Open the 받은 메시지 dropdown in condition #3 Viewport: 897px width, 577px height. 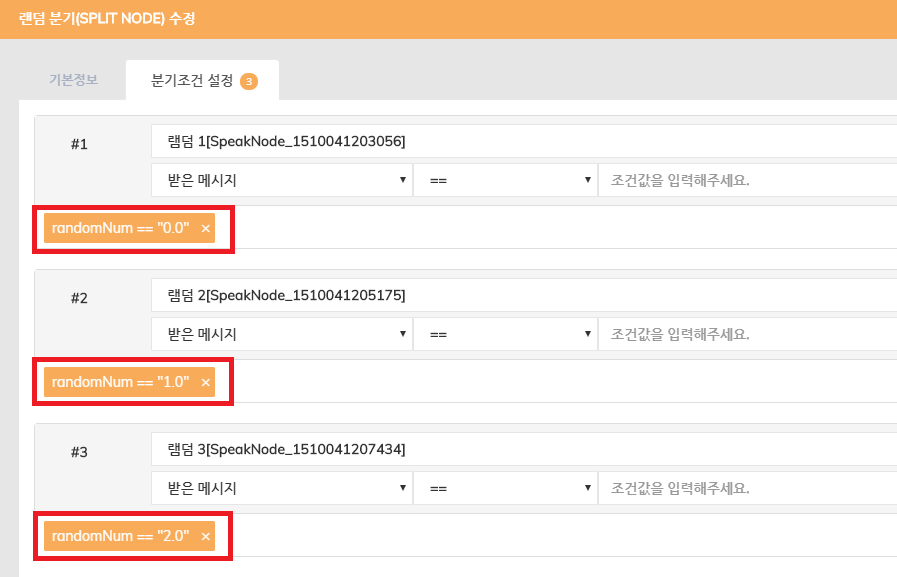coord(281,488)
